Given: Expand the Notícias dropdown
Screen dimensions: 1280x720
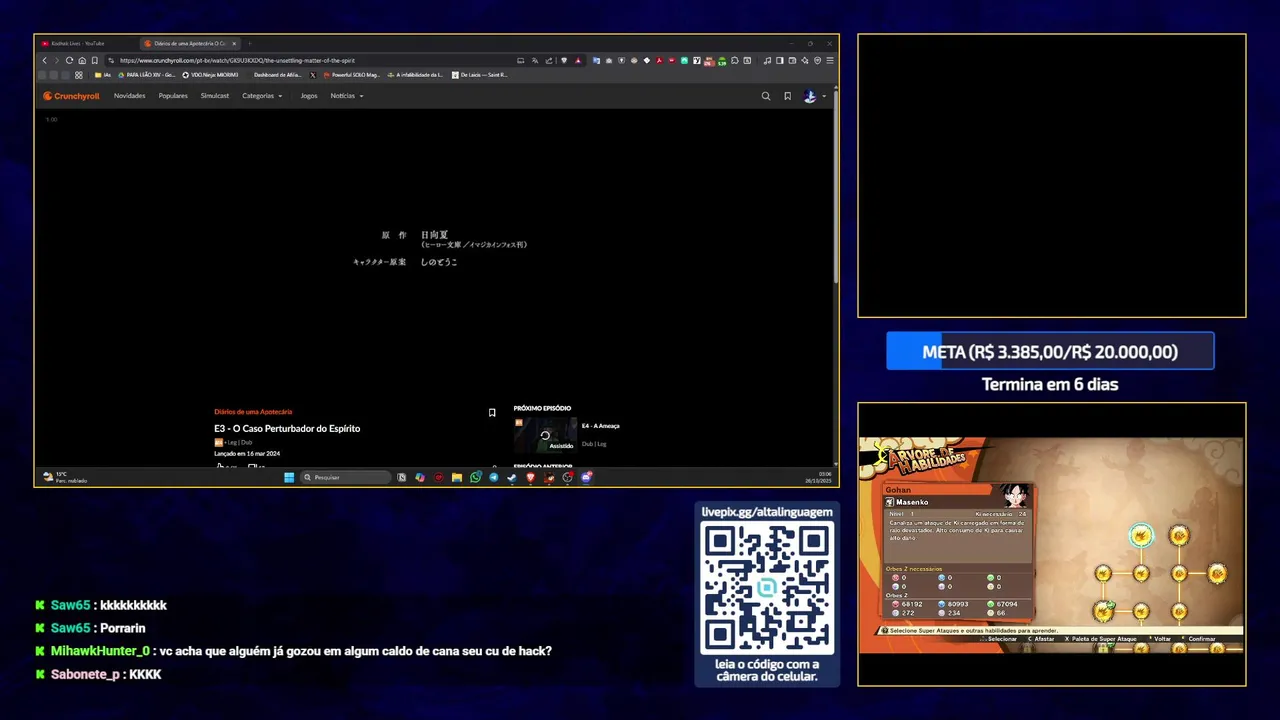Looking at the screenshot, I should [347, 96].
